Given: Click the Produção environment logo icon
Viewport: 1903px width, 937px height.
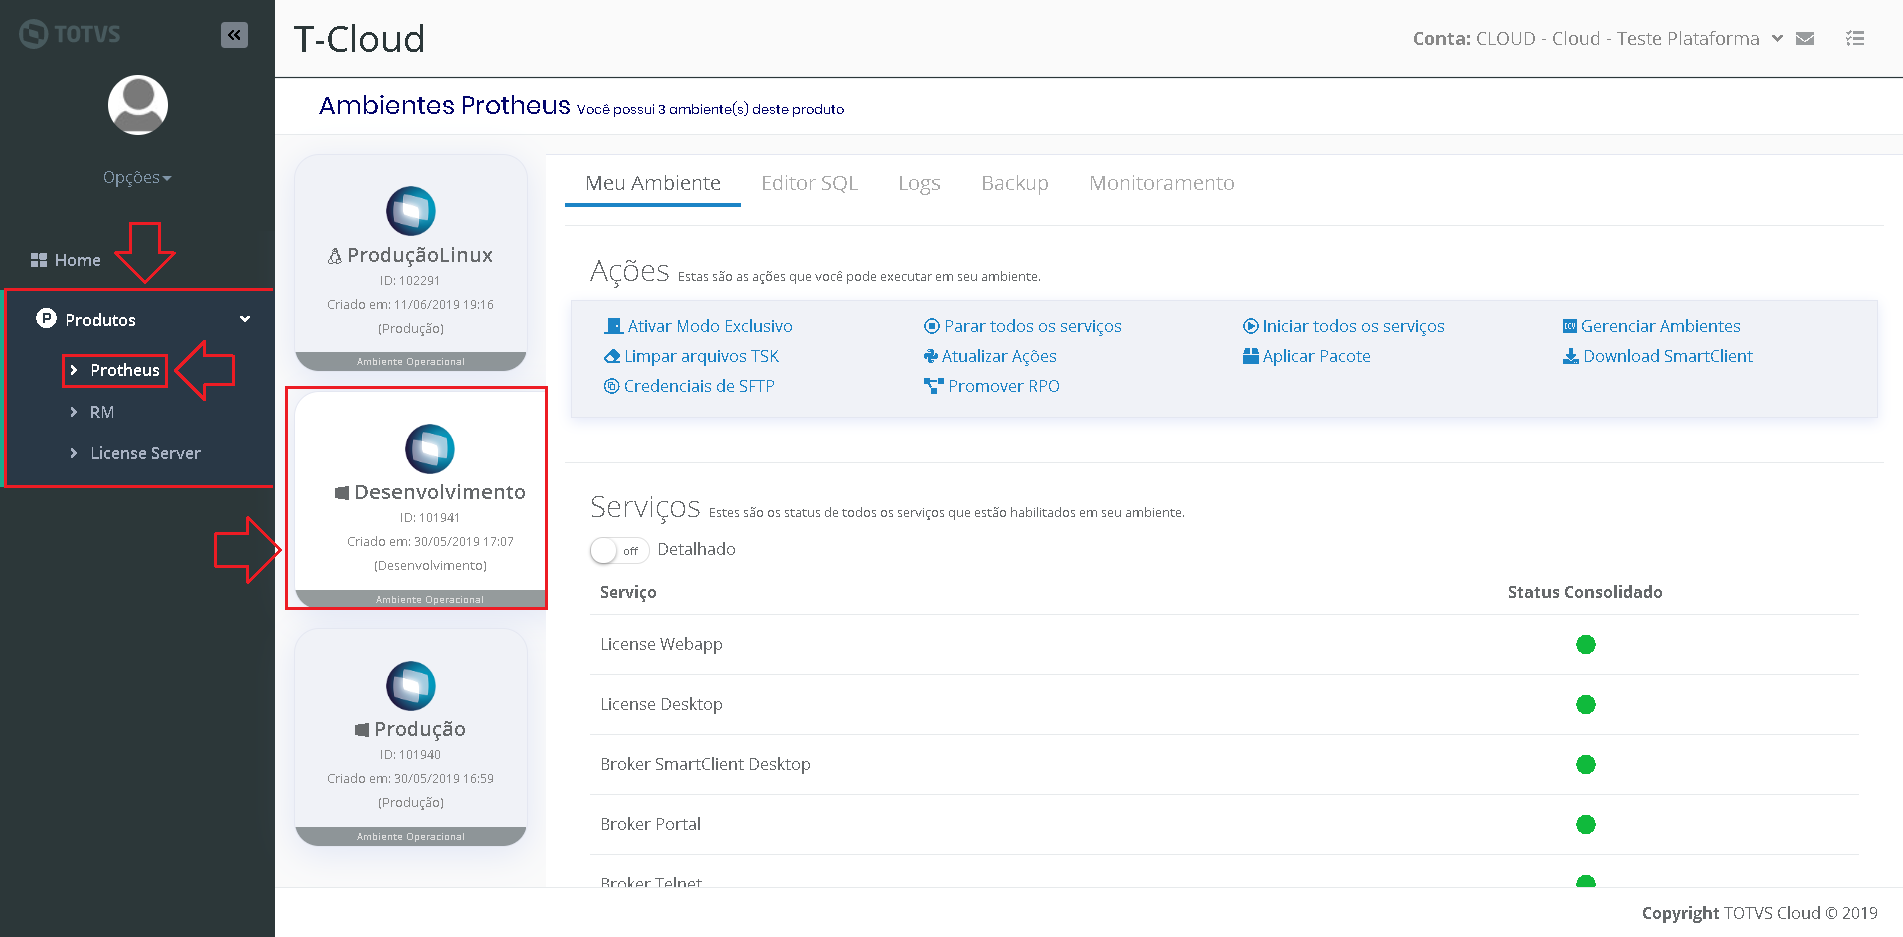Looking at the screenshot, I should coord(411,686).
